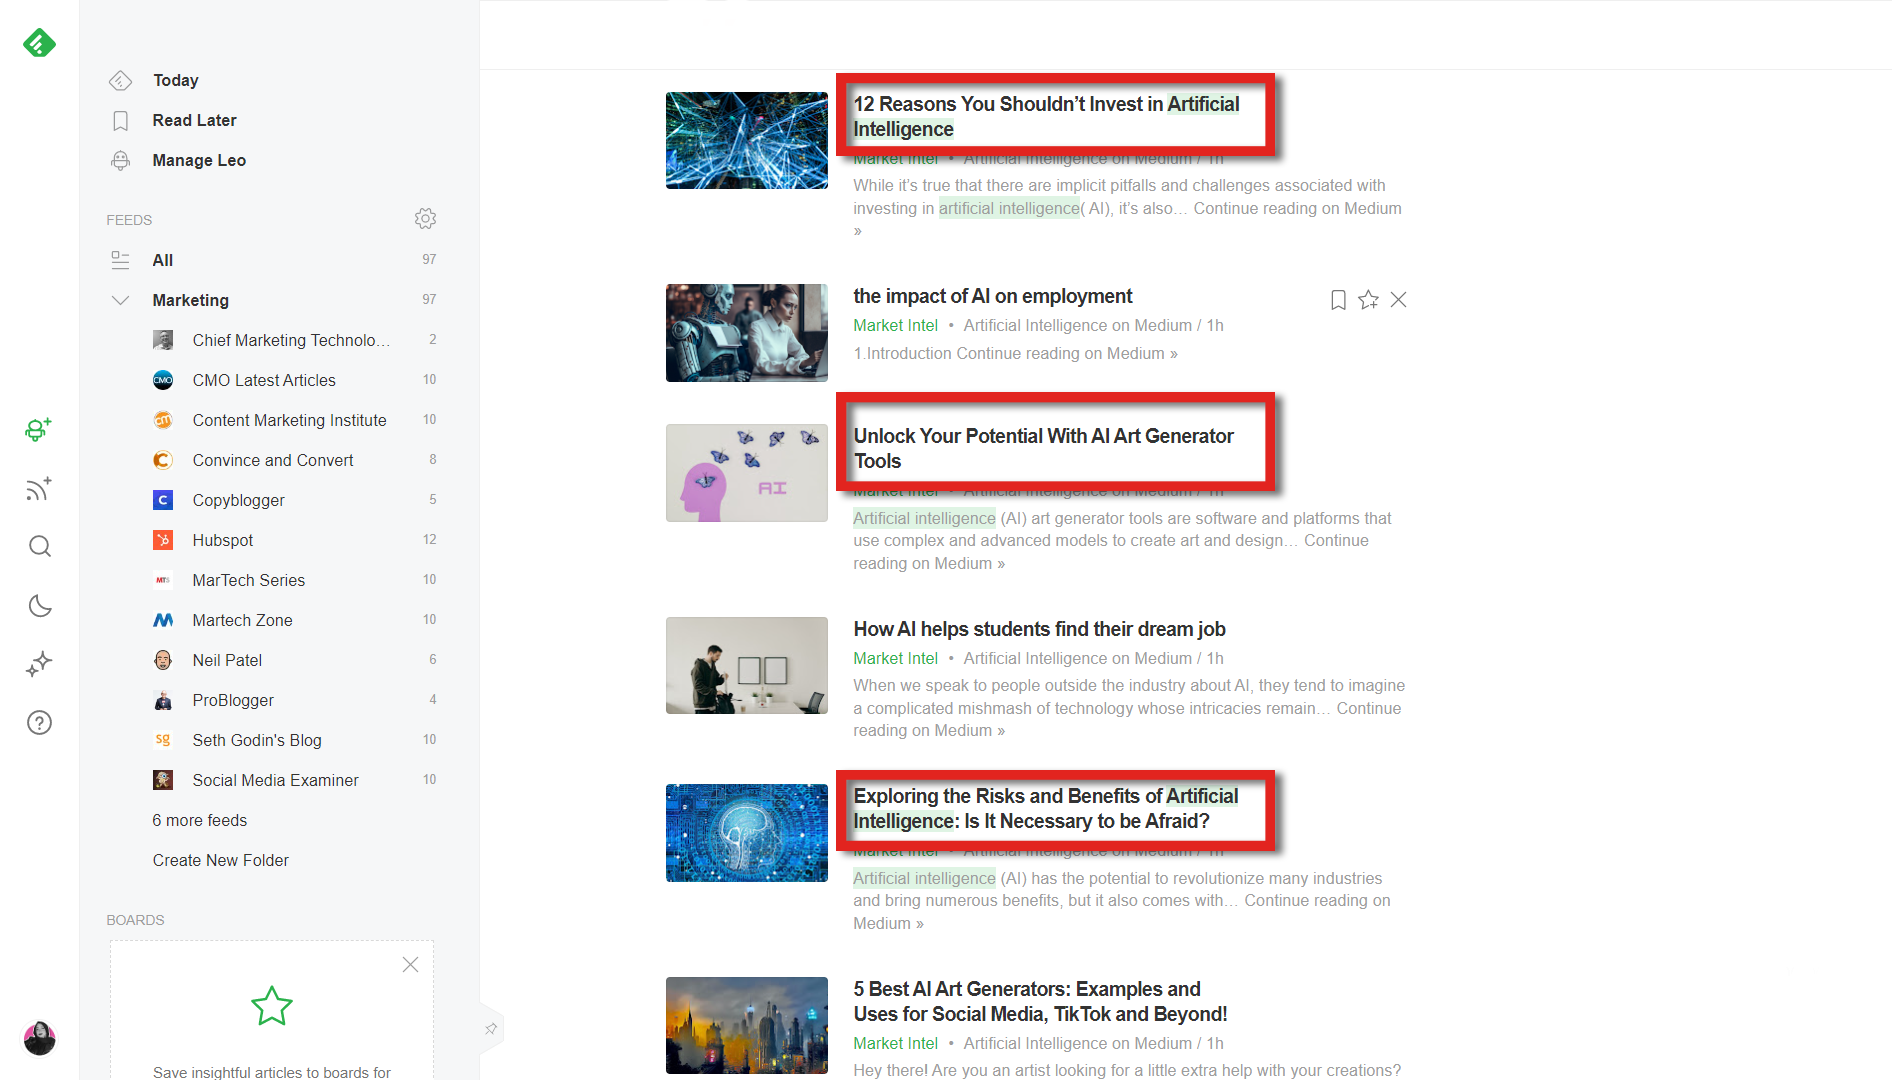Switch to the Today view
1892x1080 pixels.
175,80
